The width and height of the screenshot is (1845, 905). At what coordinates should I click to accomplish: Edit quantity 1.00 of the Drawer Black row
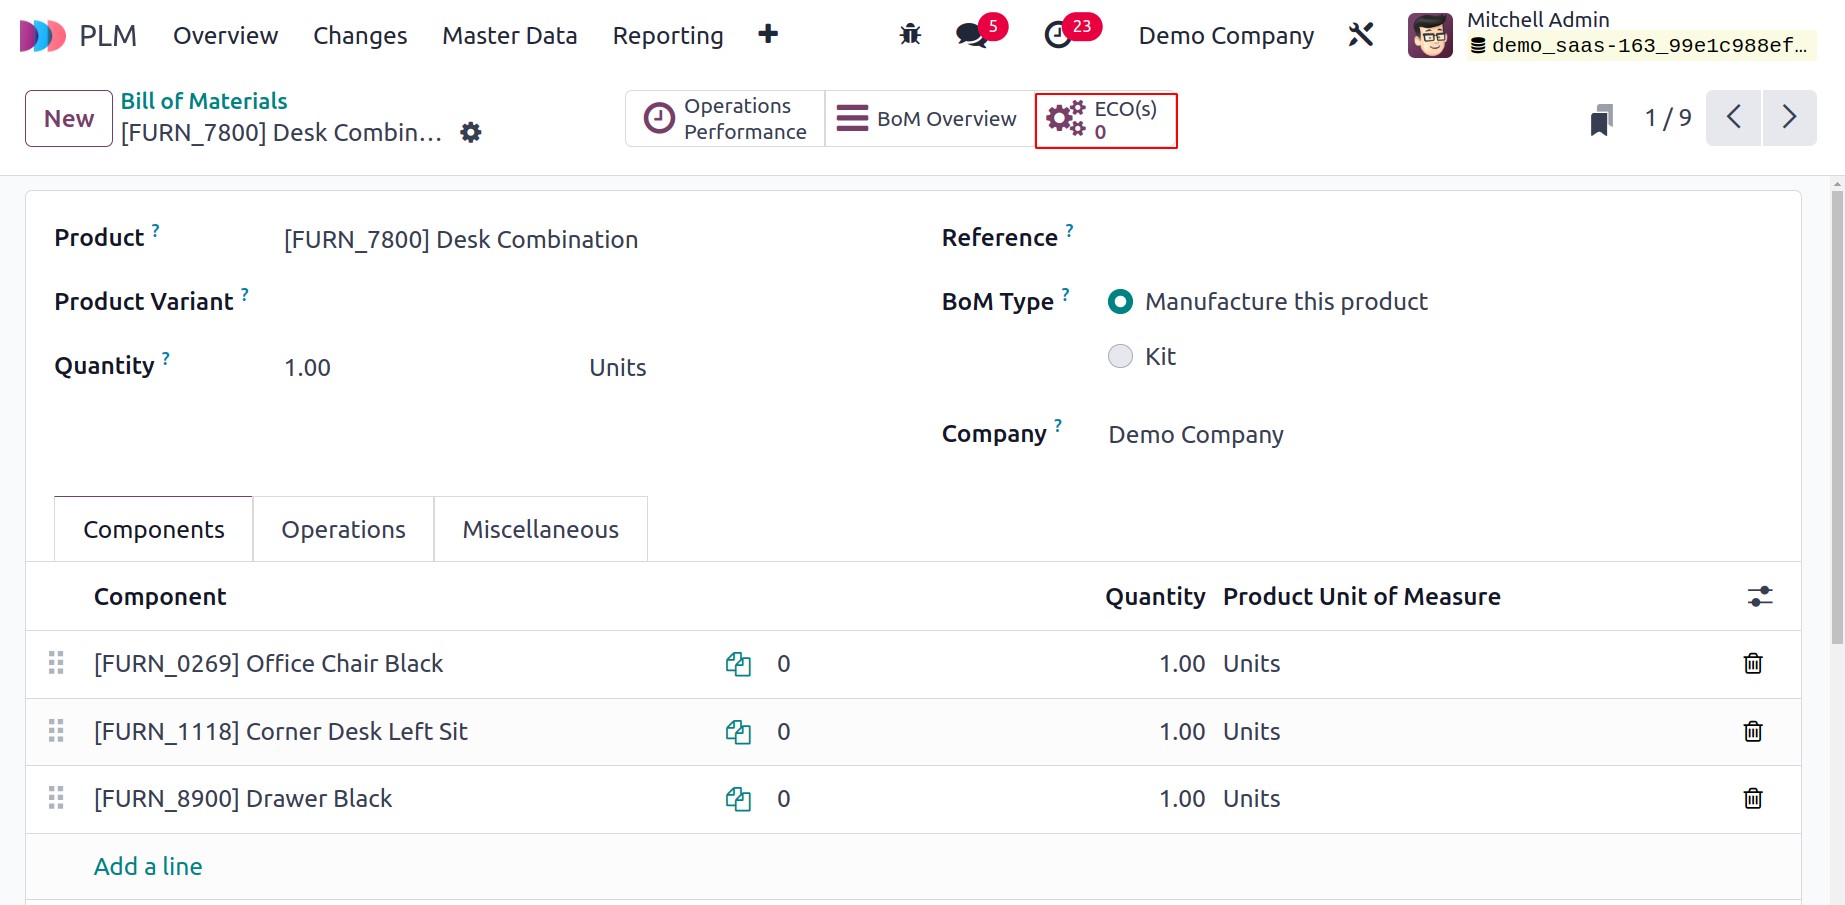(1182, 799)
